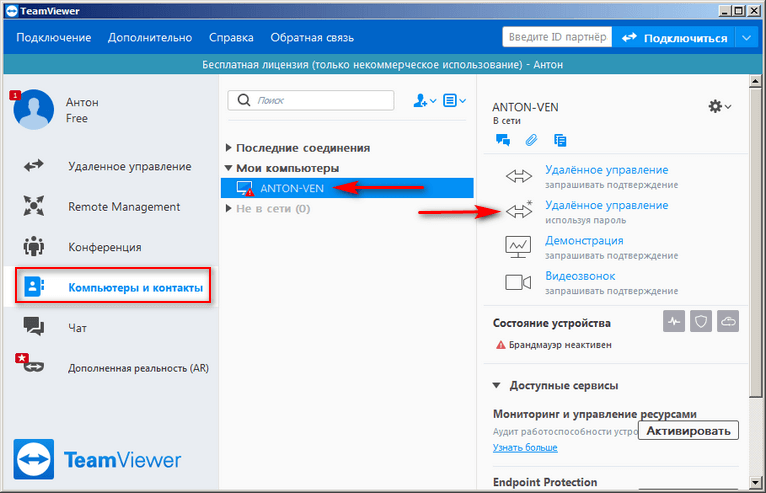
Task: Open the Справка menu
Action: pos(231,38)
